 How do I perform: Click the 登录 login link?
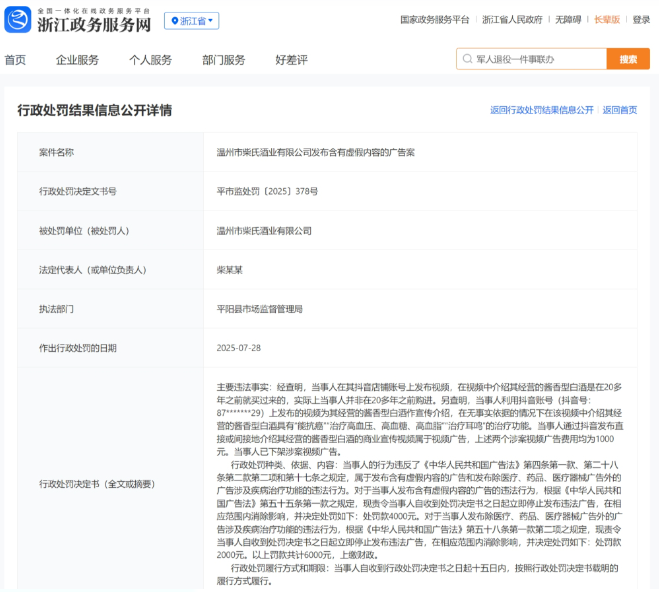click(641, 20)
